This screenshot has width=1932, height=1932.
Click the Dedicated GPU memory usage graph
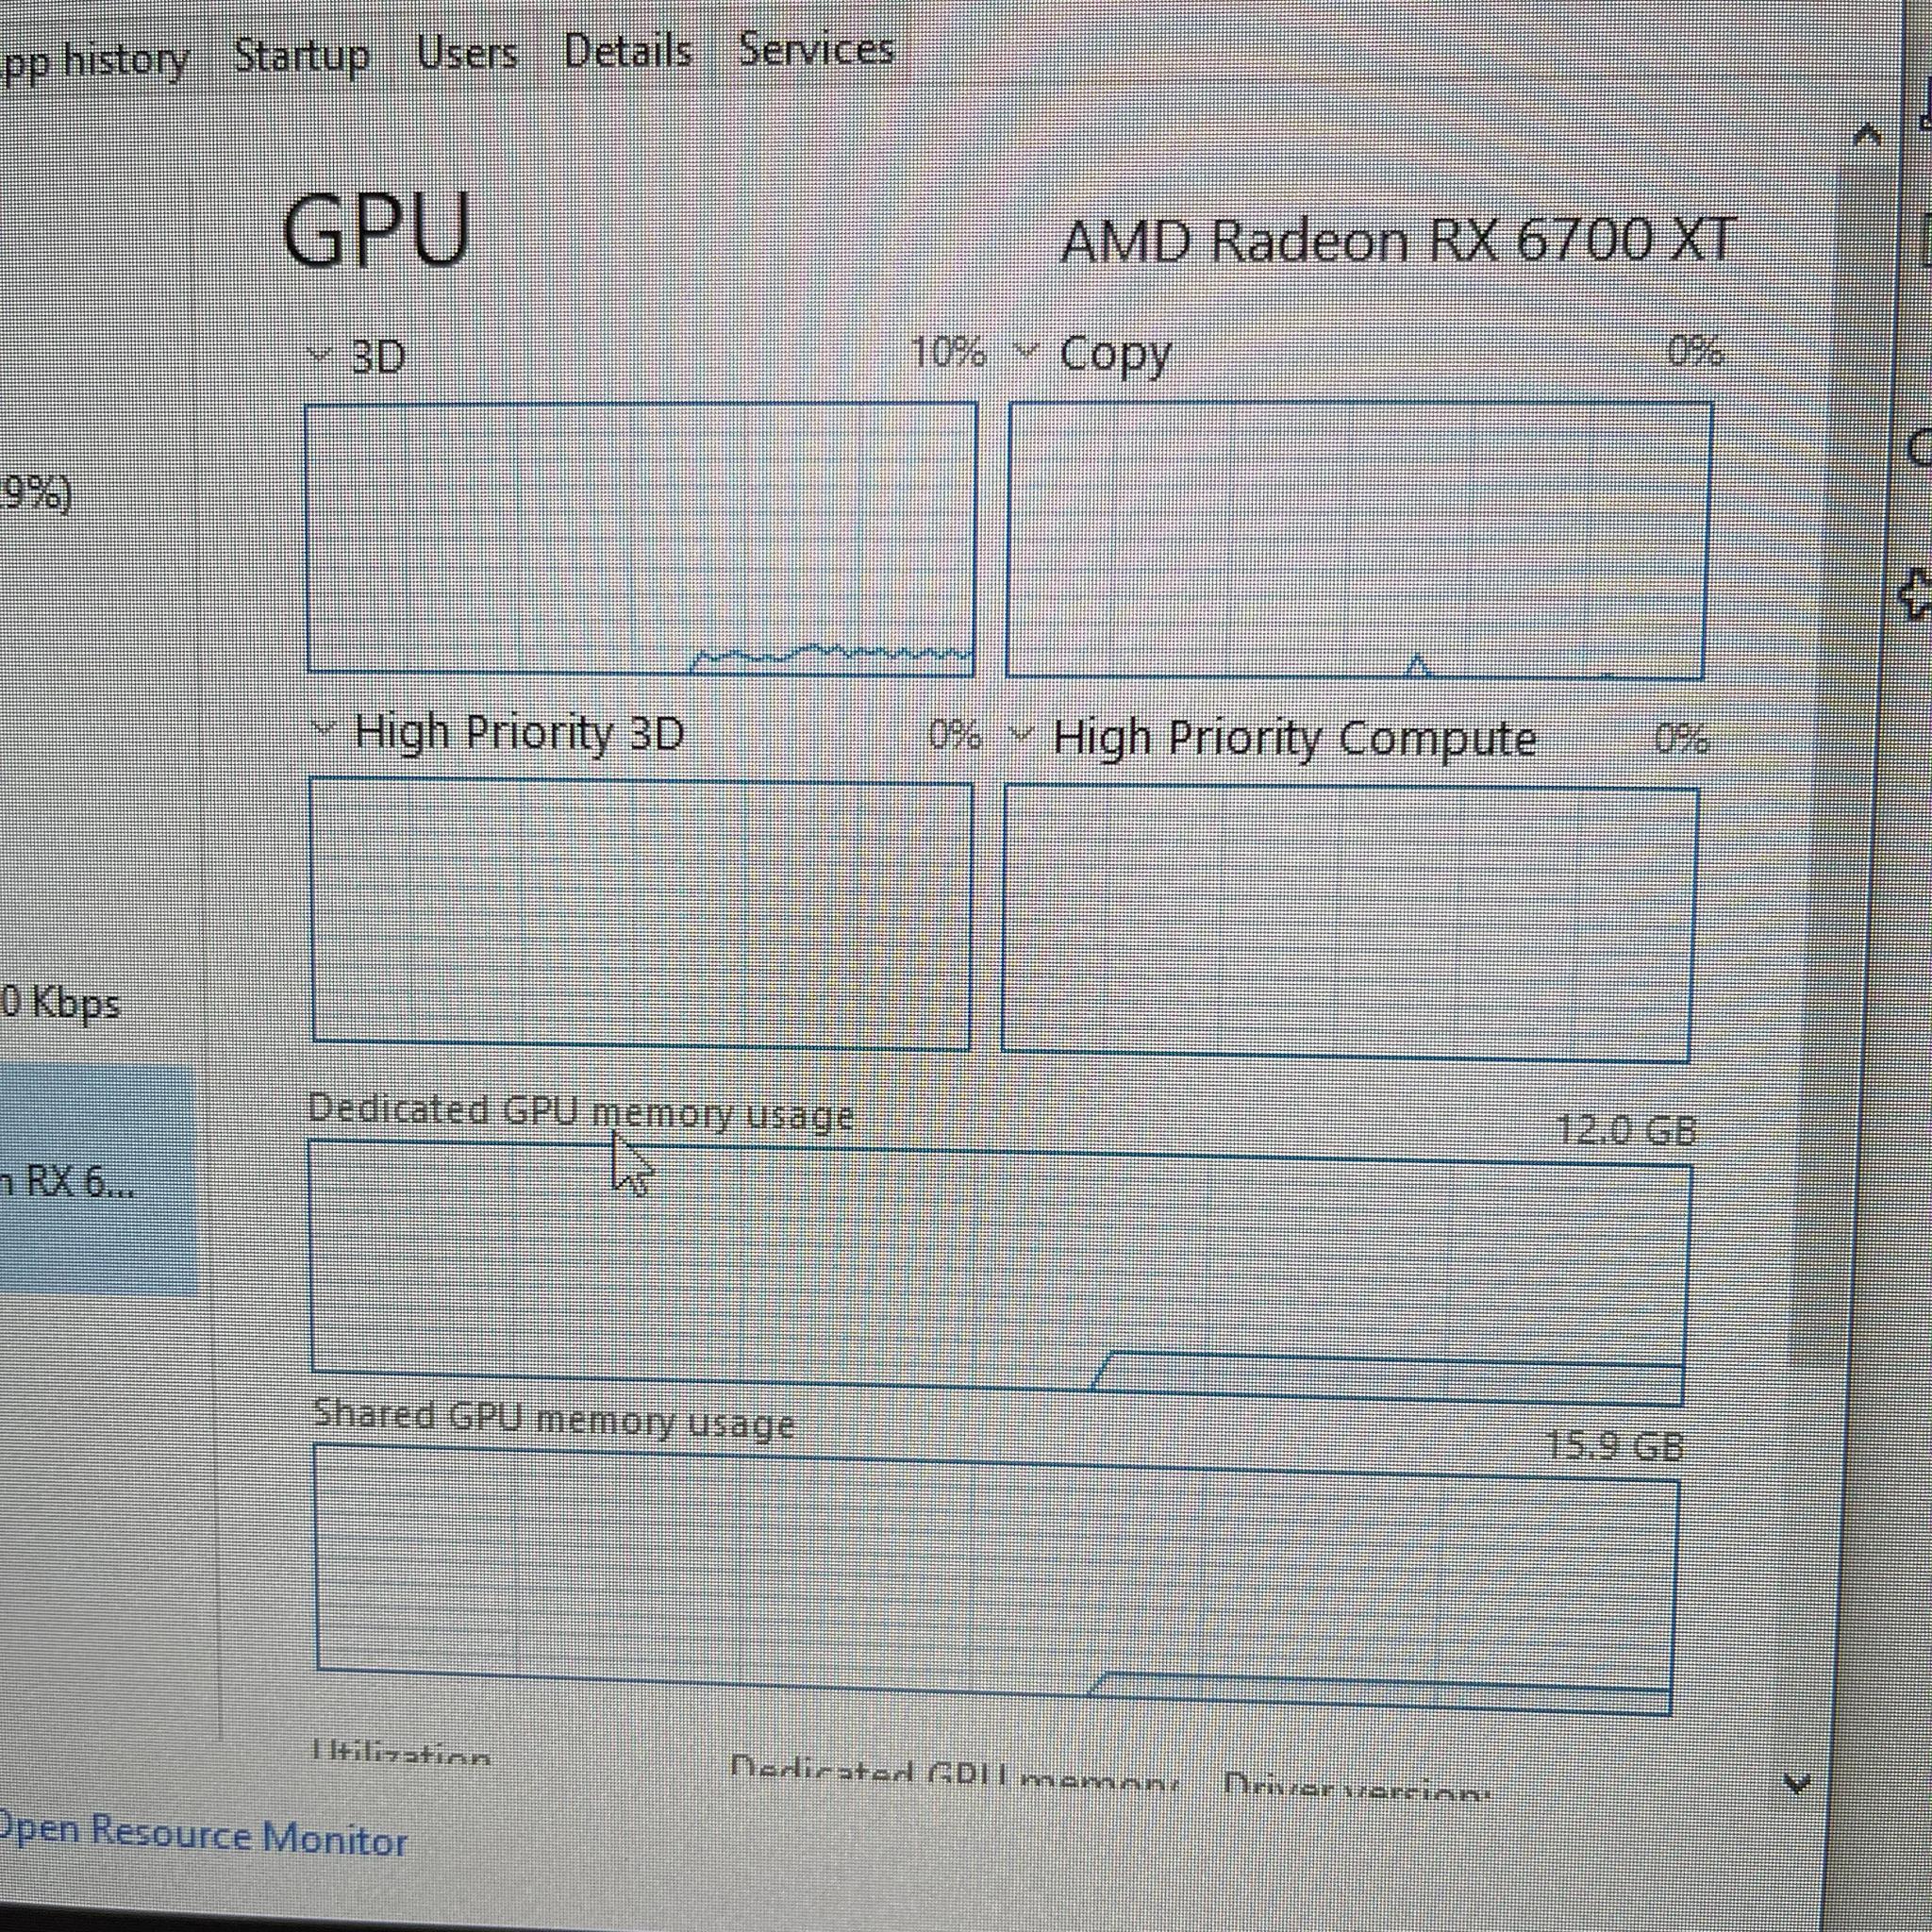(1000, 1273)
